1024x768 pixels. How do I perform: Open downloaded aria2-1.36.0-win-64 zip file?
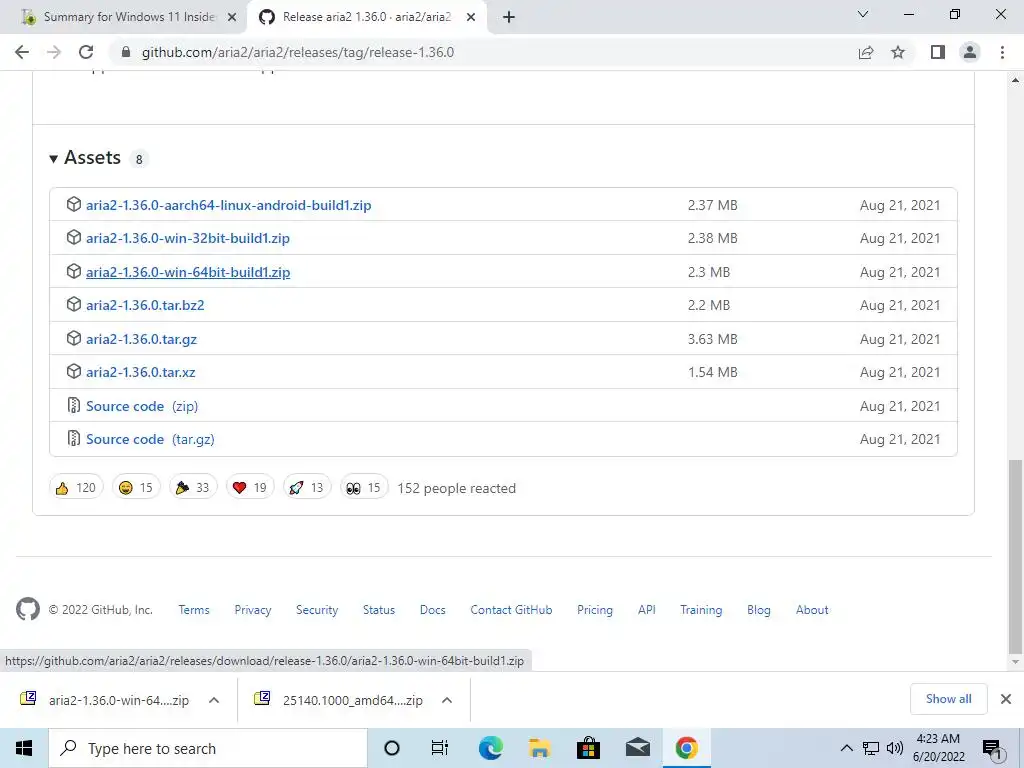coord(104,700)
